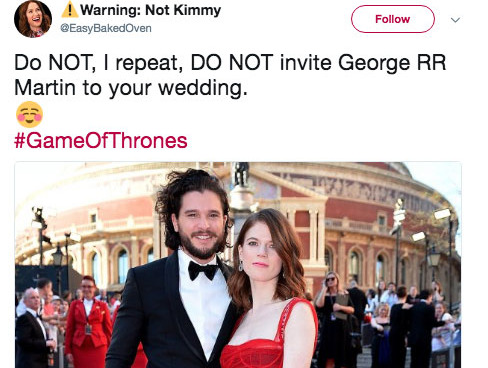Click the tweet text about George RR Martin
The image size is (488, 368).
230,75
